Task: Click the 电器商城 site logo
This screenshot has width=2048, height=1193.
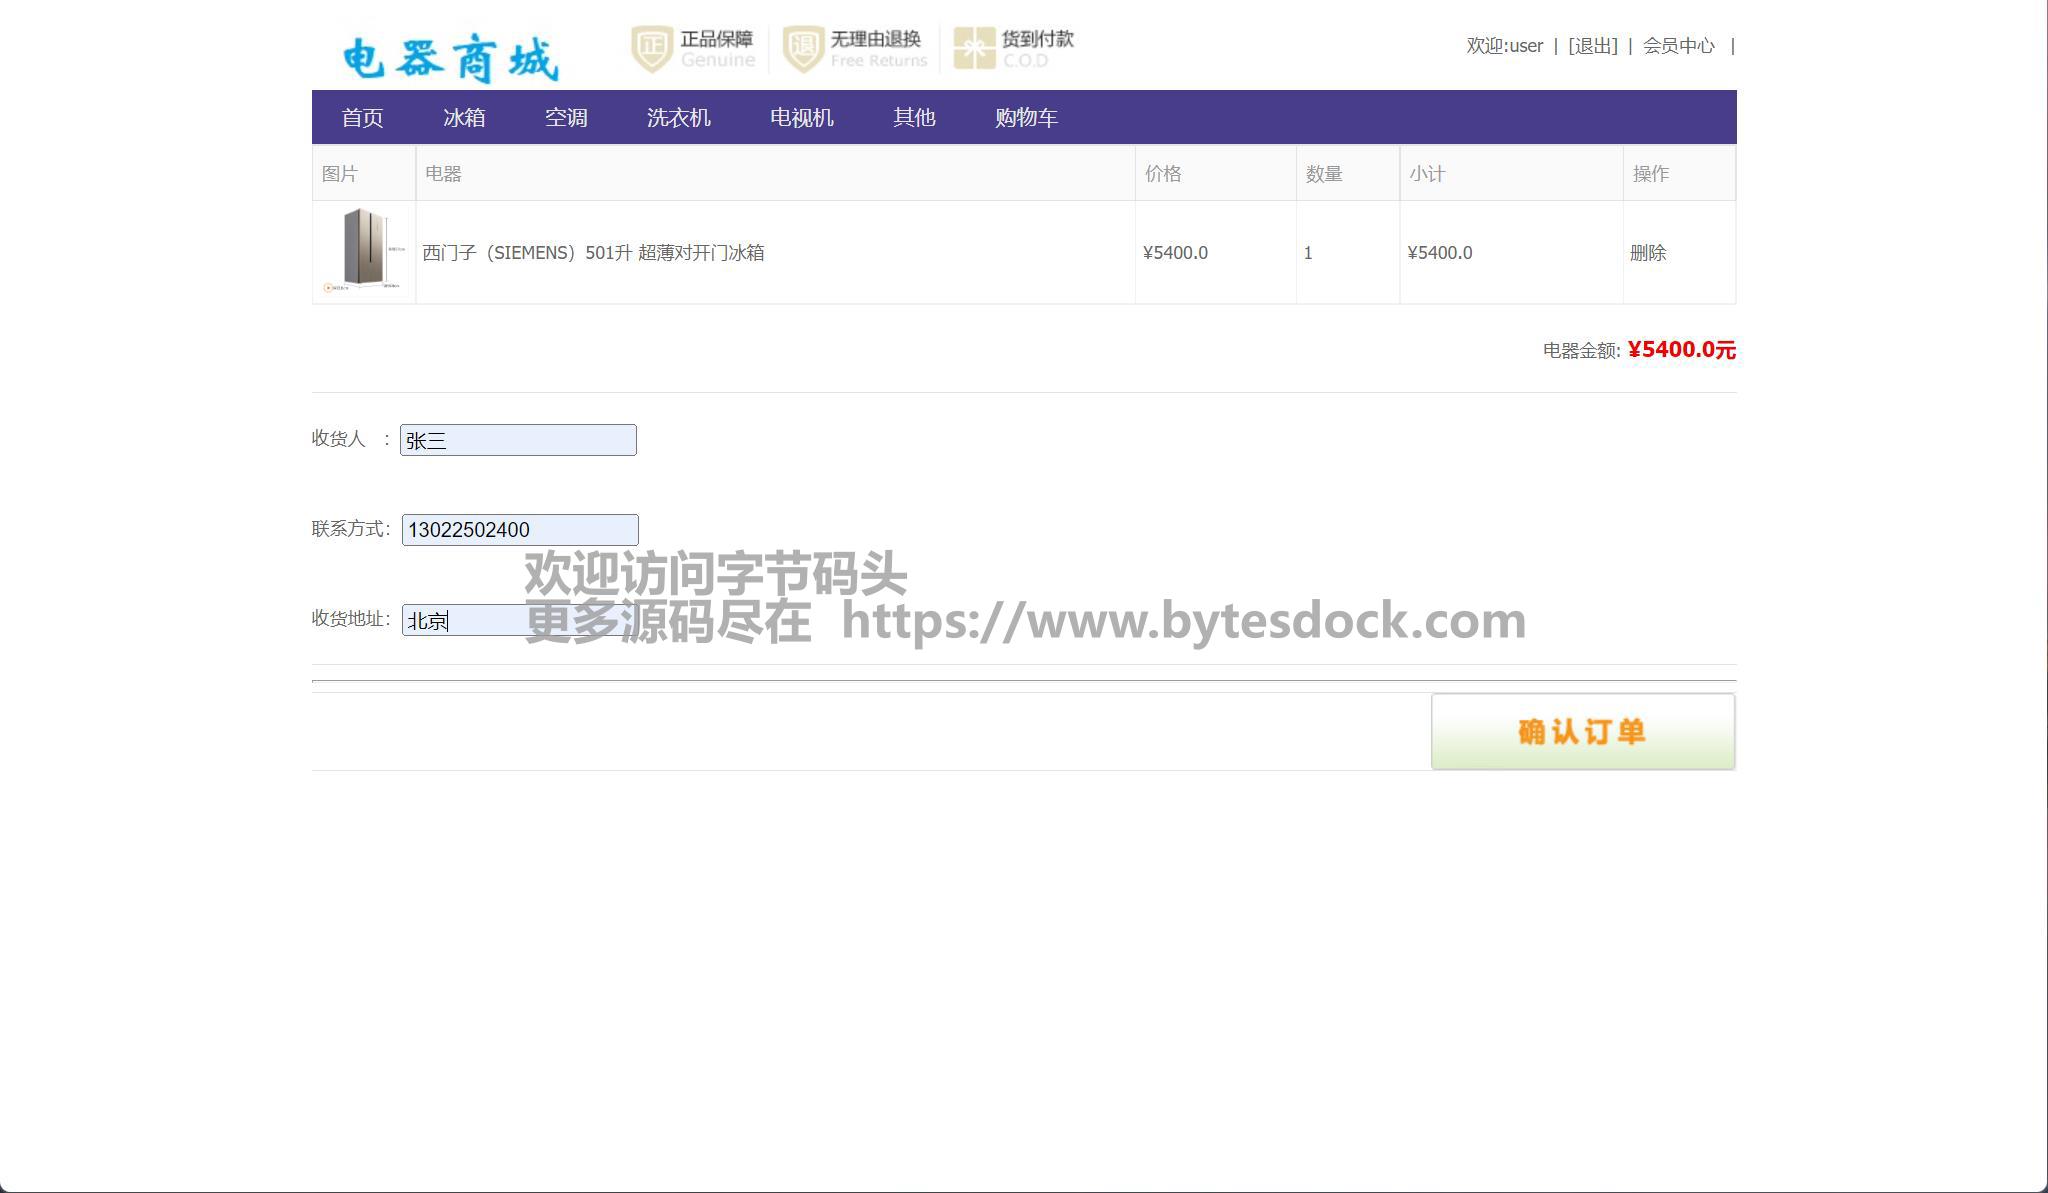Action: coord(450,58)
